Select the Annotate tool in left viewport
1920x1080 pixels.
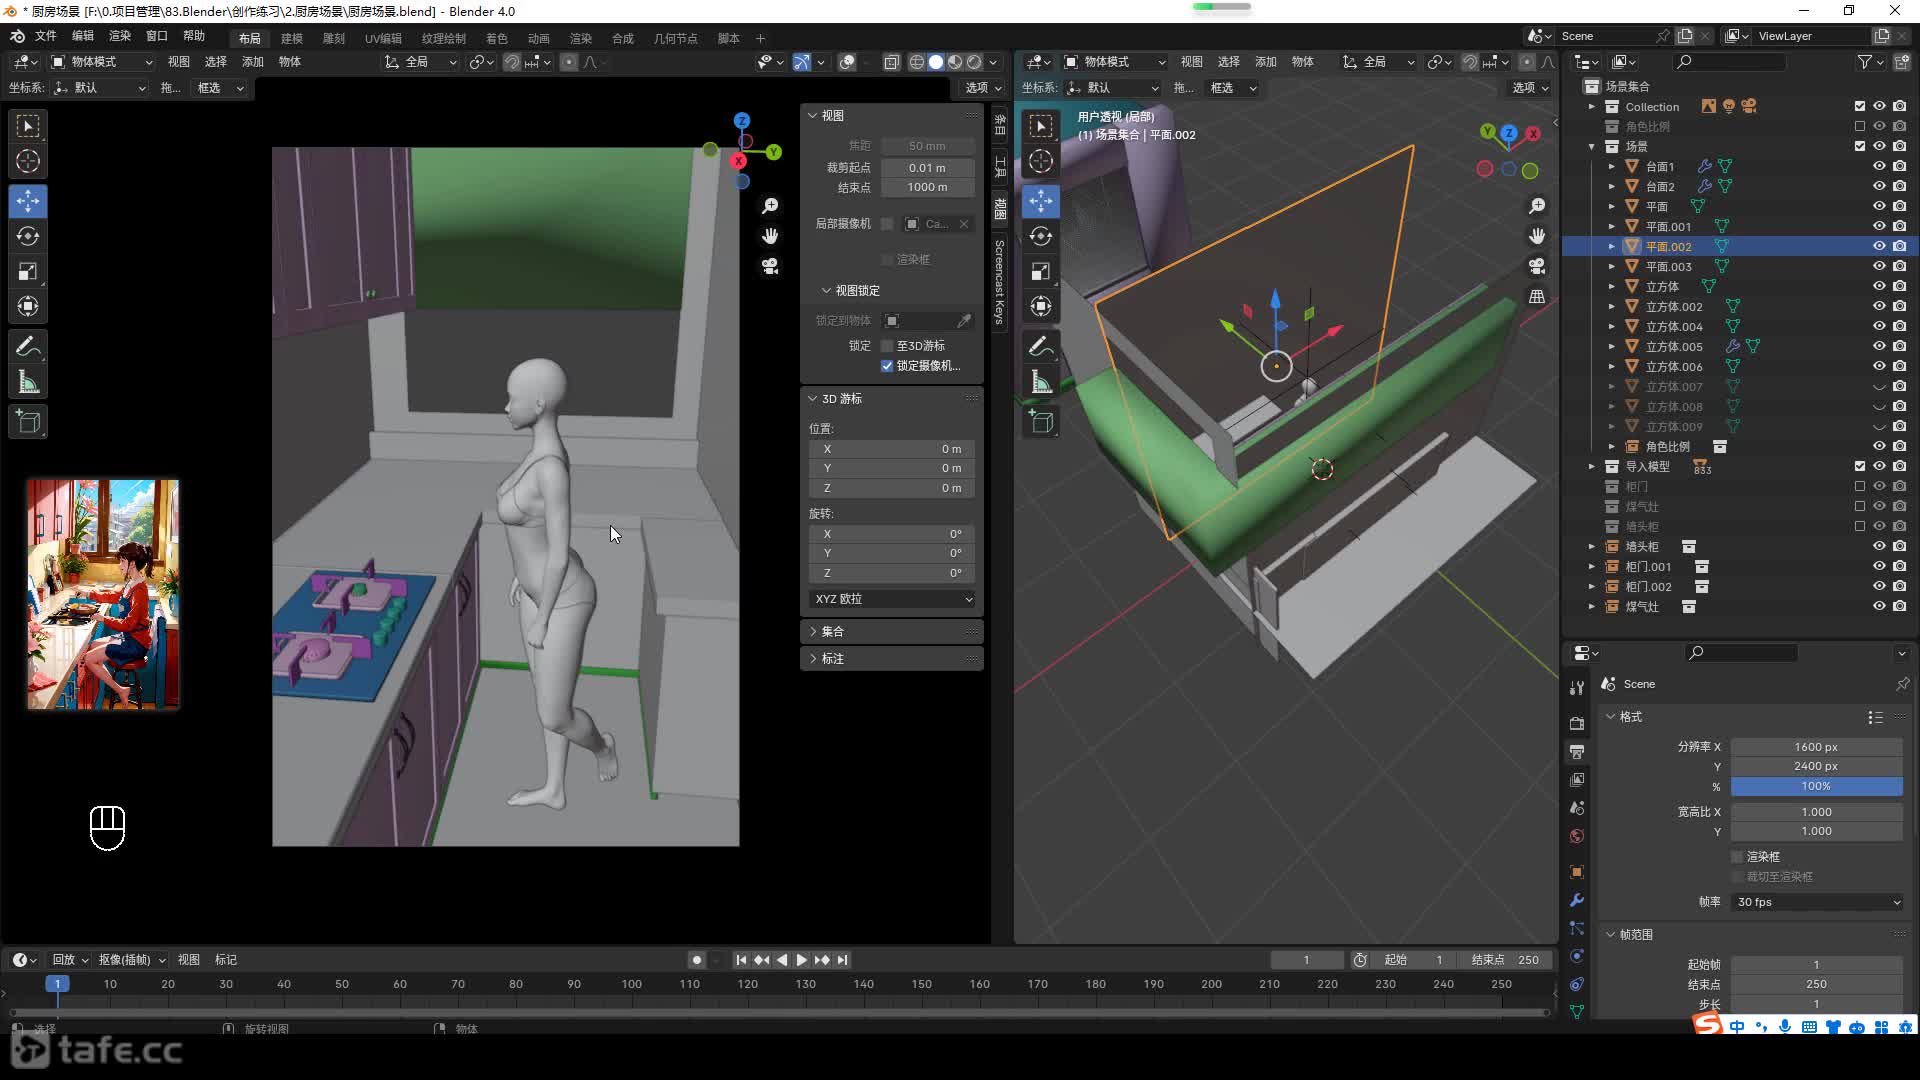pyautogui.click(x=28, y=347)
